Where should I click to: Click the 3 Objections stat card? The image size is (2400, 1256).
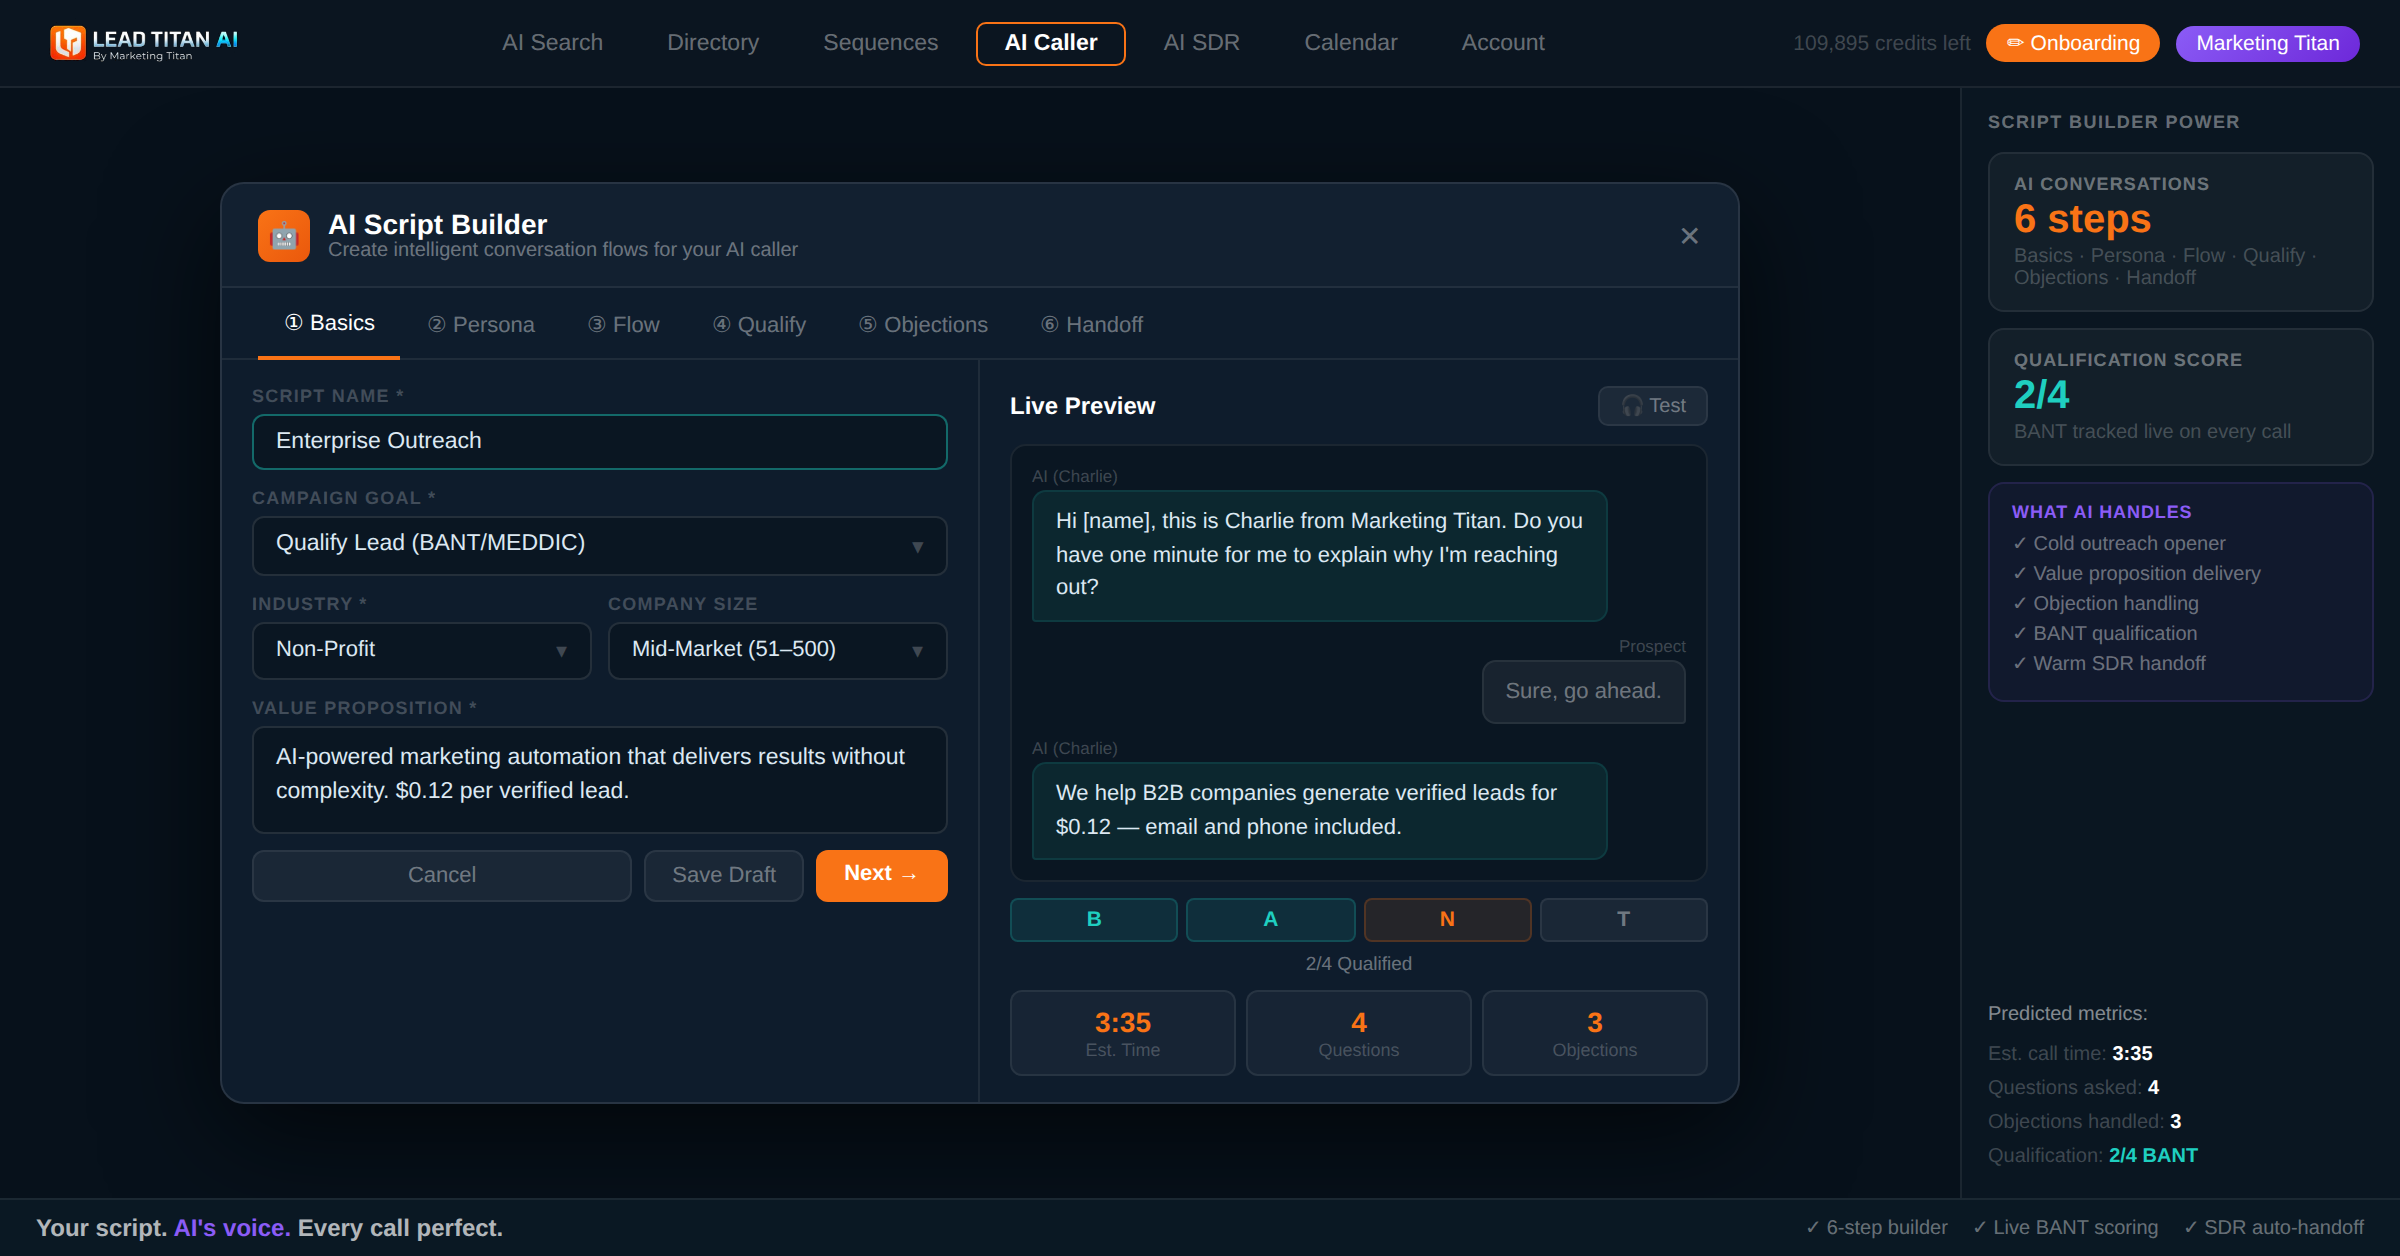1595,1033
